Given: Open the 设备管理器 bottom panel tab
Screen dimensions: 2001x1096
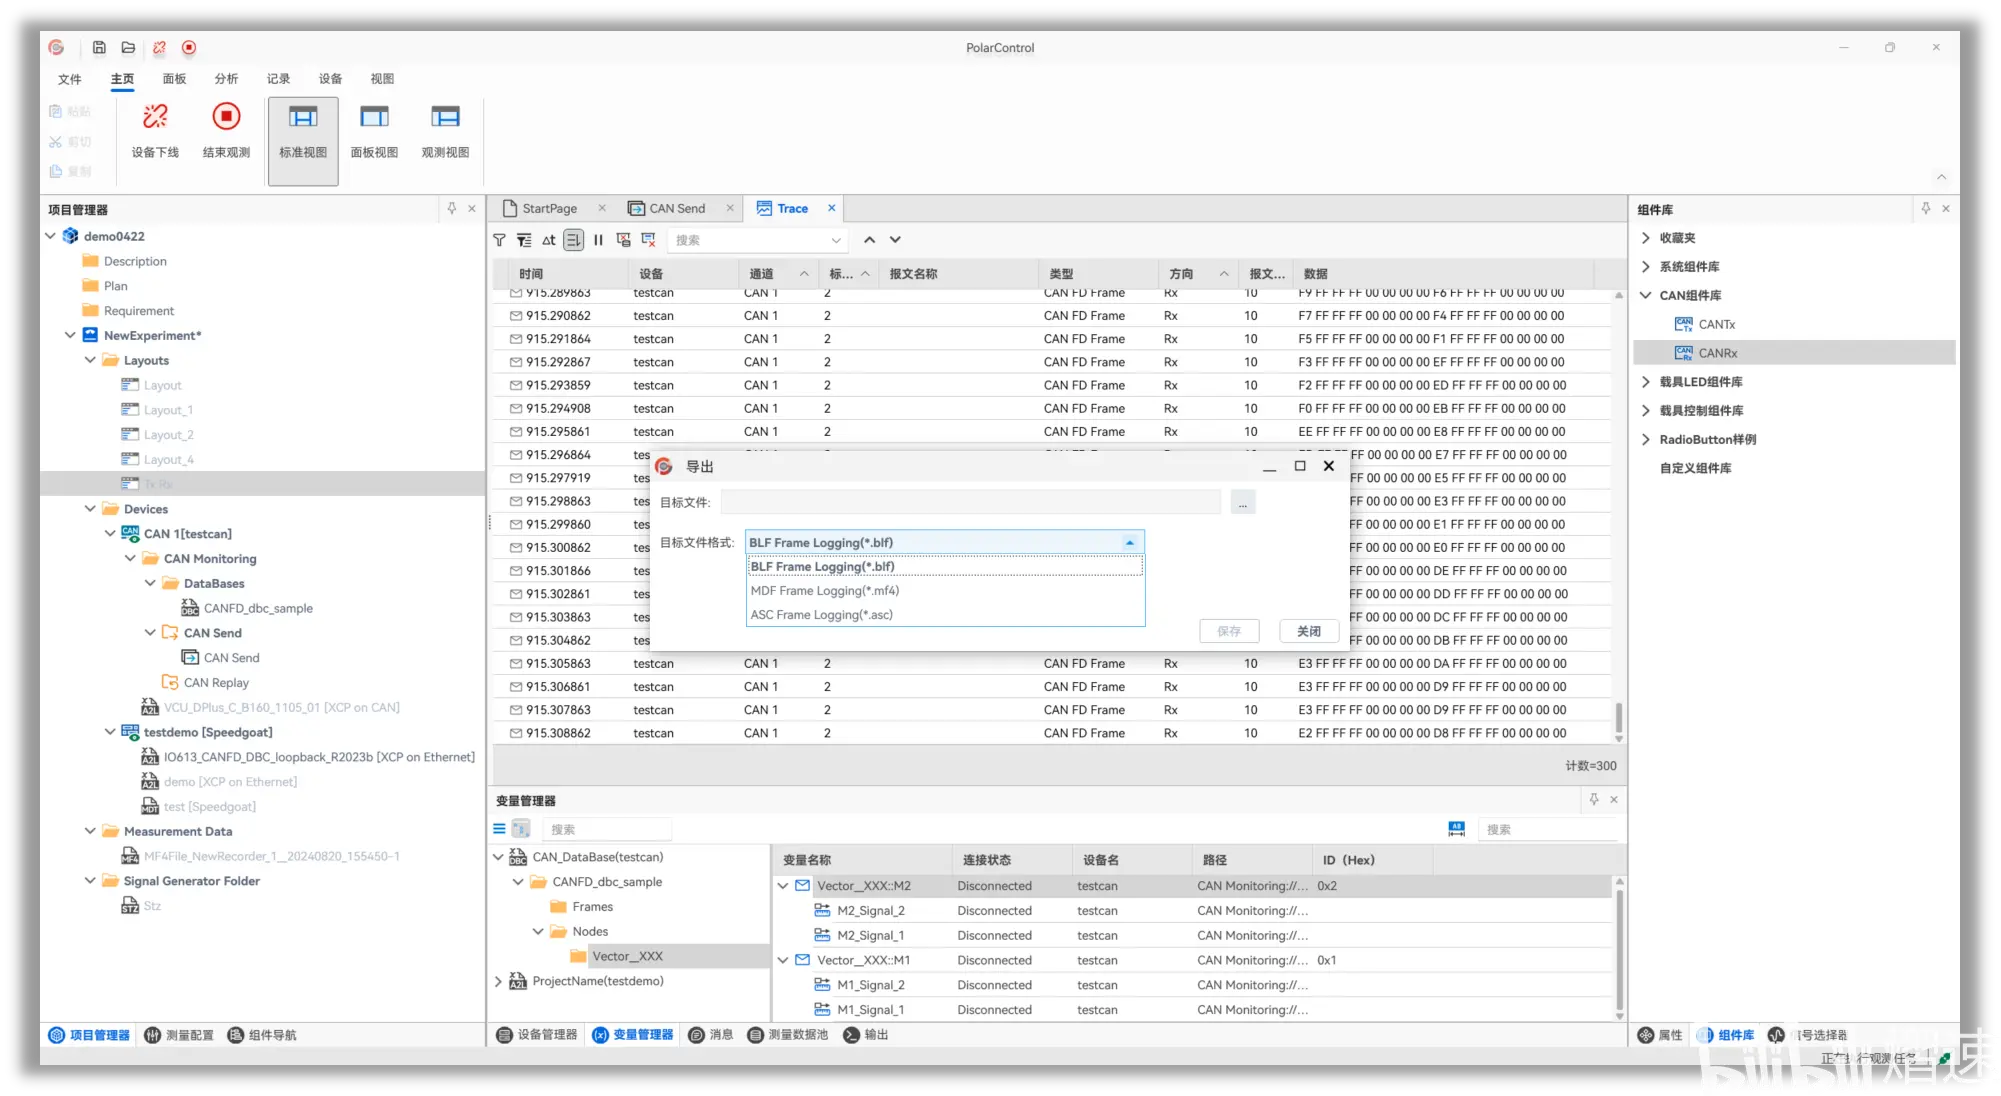Looking at the screenshot, I should (x=537, y=1035).
